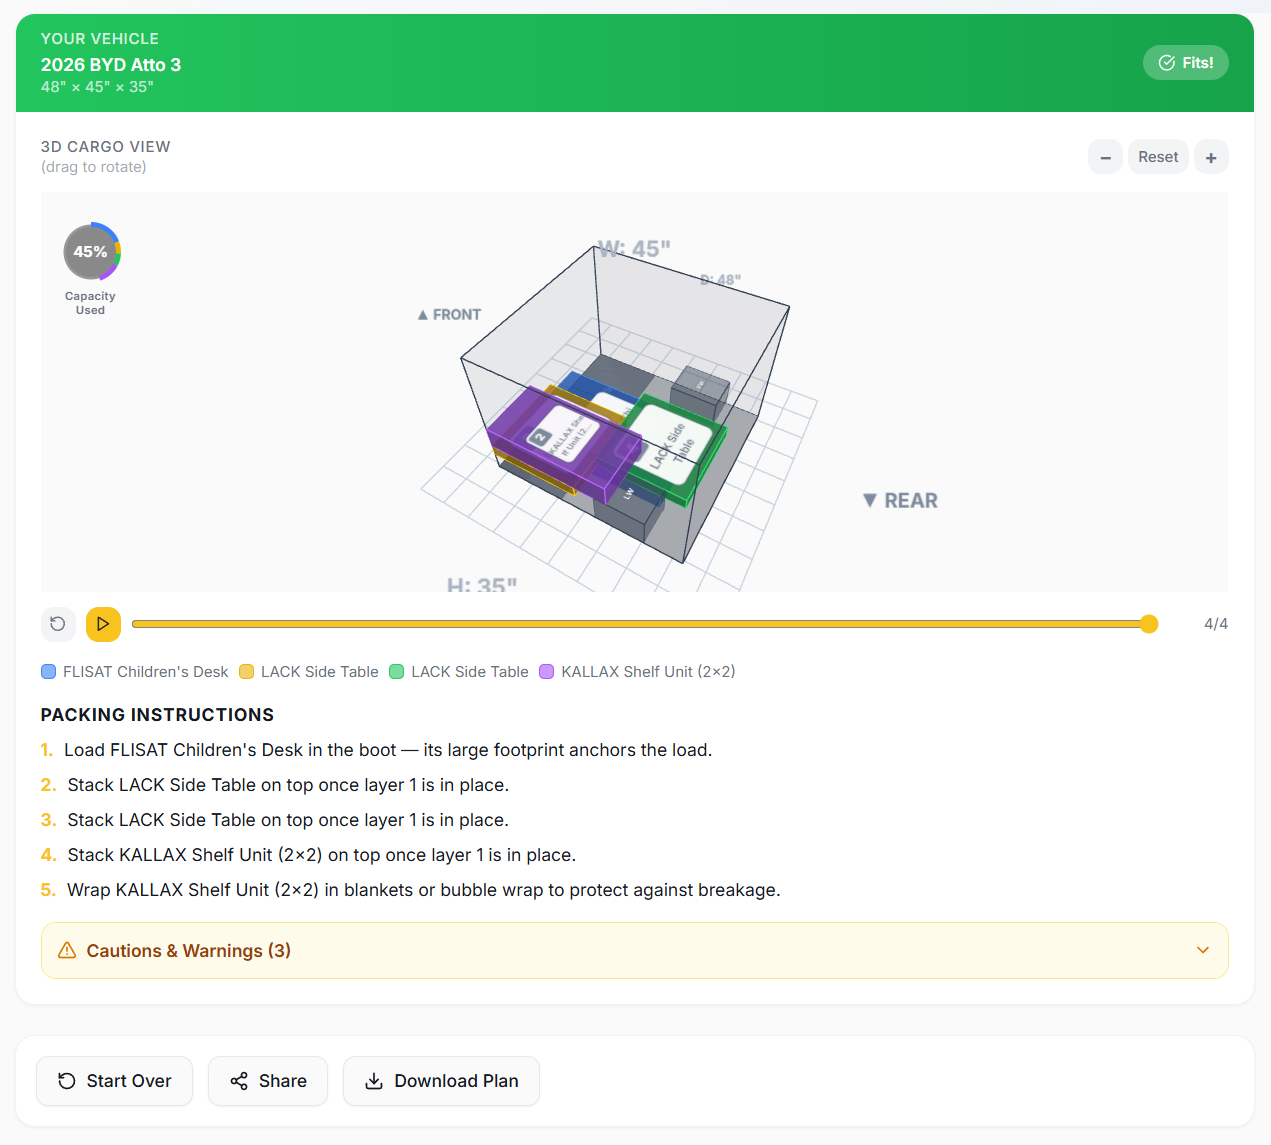Expand Cautions & Warnings section

pos(635,950)
